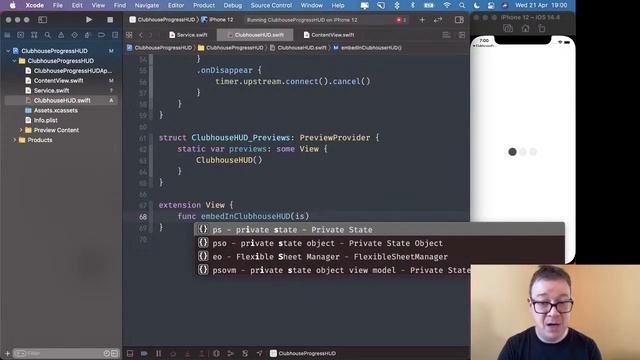The image size is (640, 360).
Task: Add a new file with bottom plus
Action: coord(7,353)
